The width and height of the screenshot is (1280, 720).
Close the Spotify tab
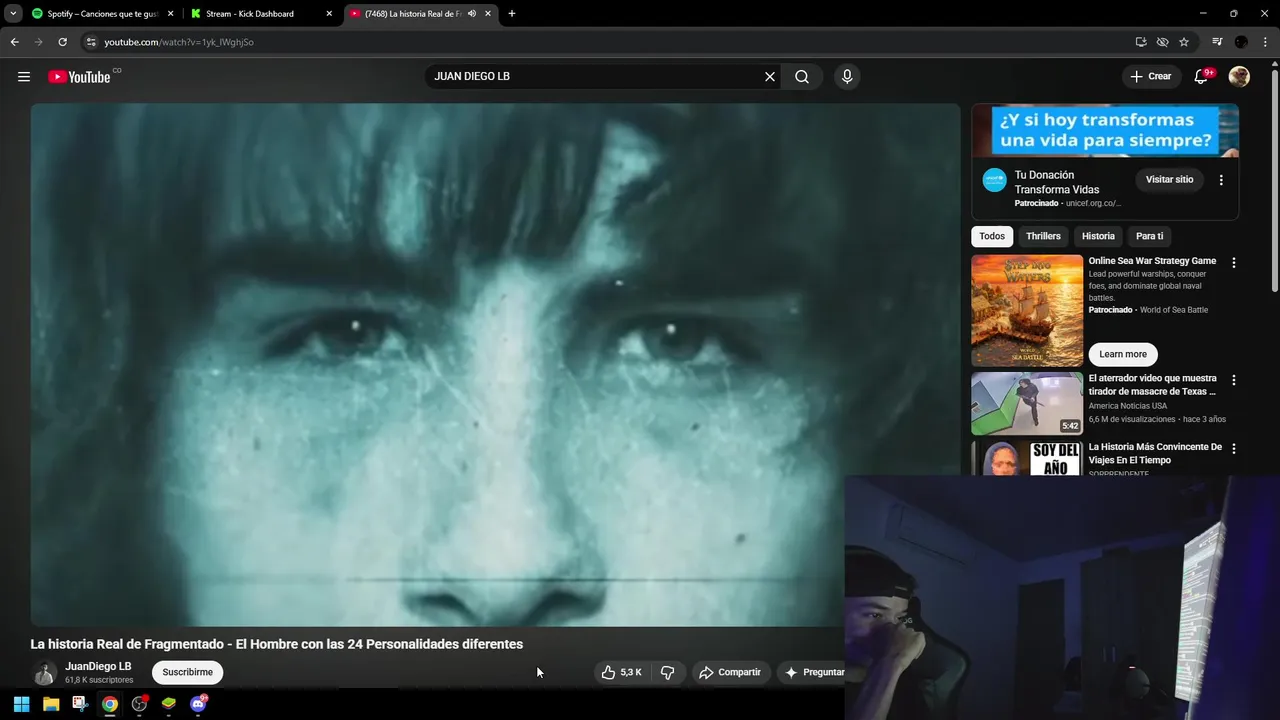[x=170, y=14]
